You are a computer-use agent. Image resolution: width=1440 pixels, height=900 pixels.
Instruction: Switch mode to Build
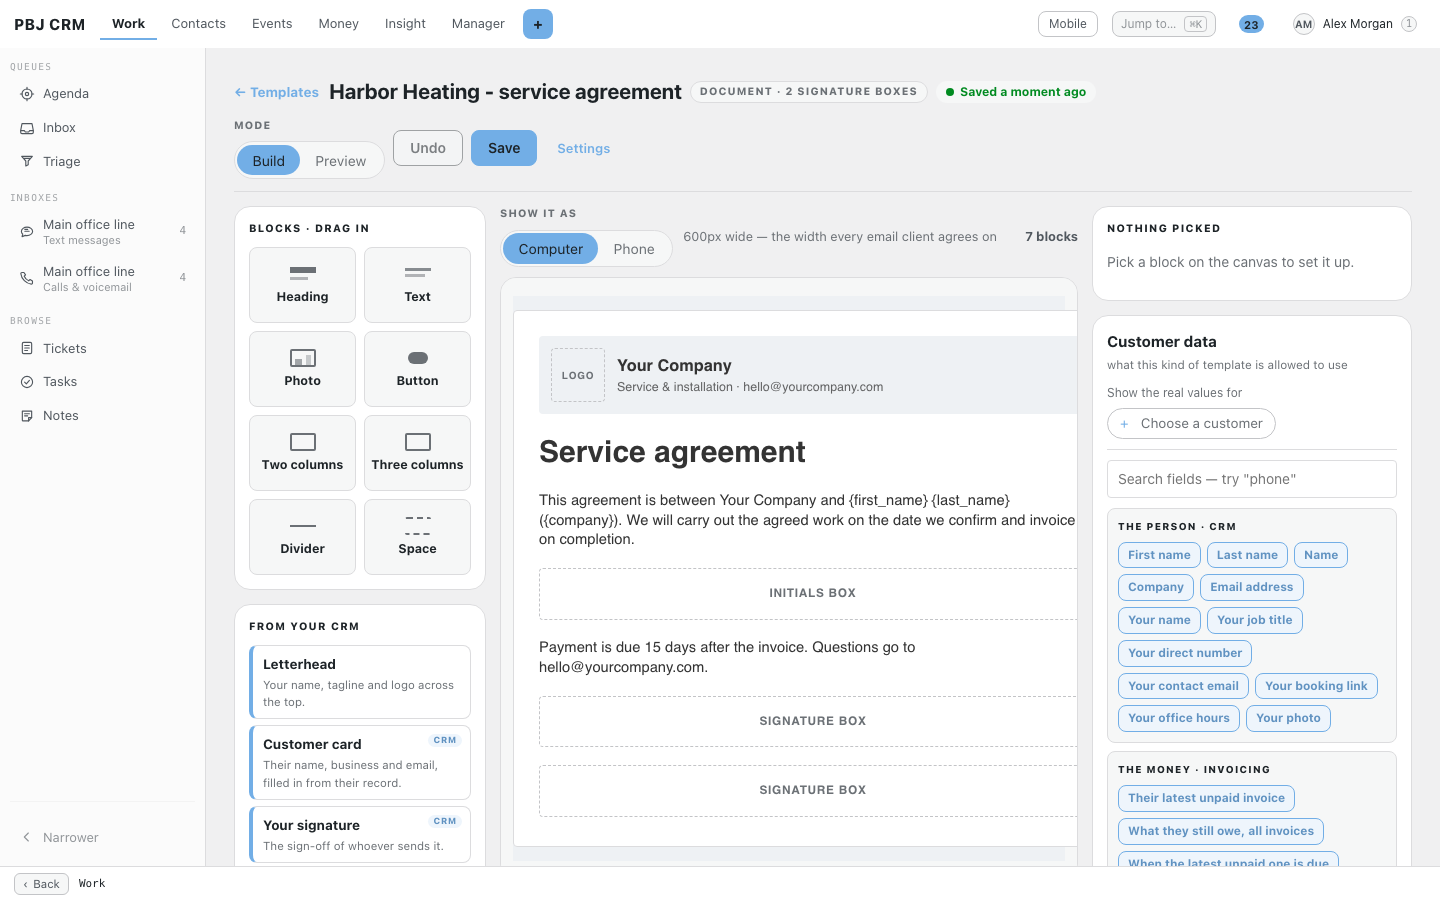point(268,161)
